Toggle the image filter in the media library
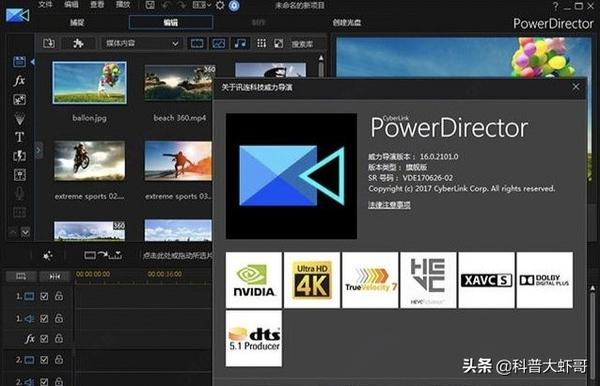This screenshot has height=386, width=600. click(x=218, y=43)
